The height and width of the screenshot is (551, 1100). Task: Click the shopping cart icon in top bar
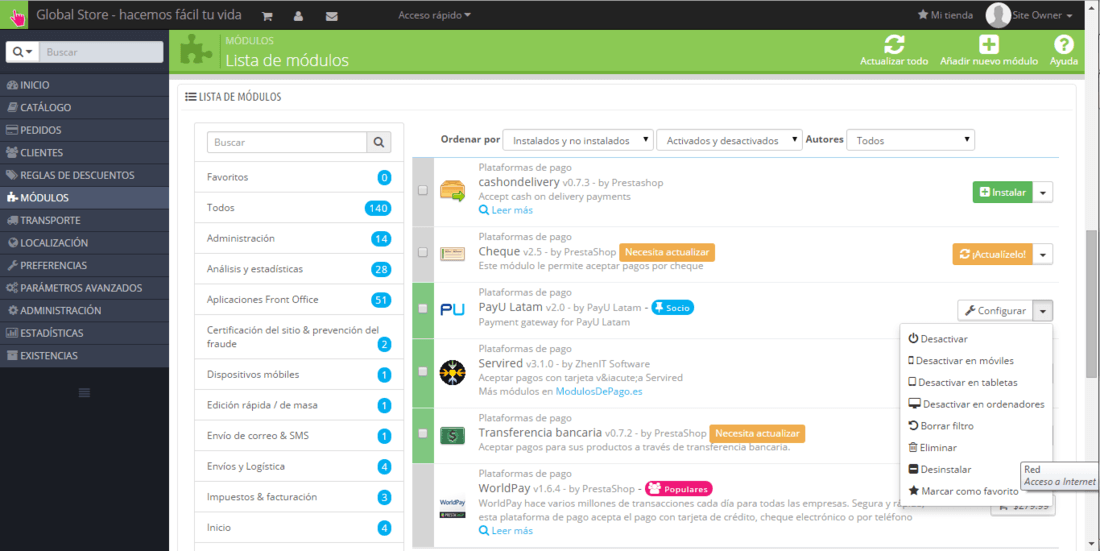[267, 15]
